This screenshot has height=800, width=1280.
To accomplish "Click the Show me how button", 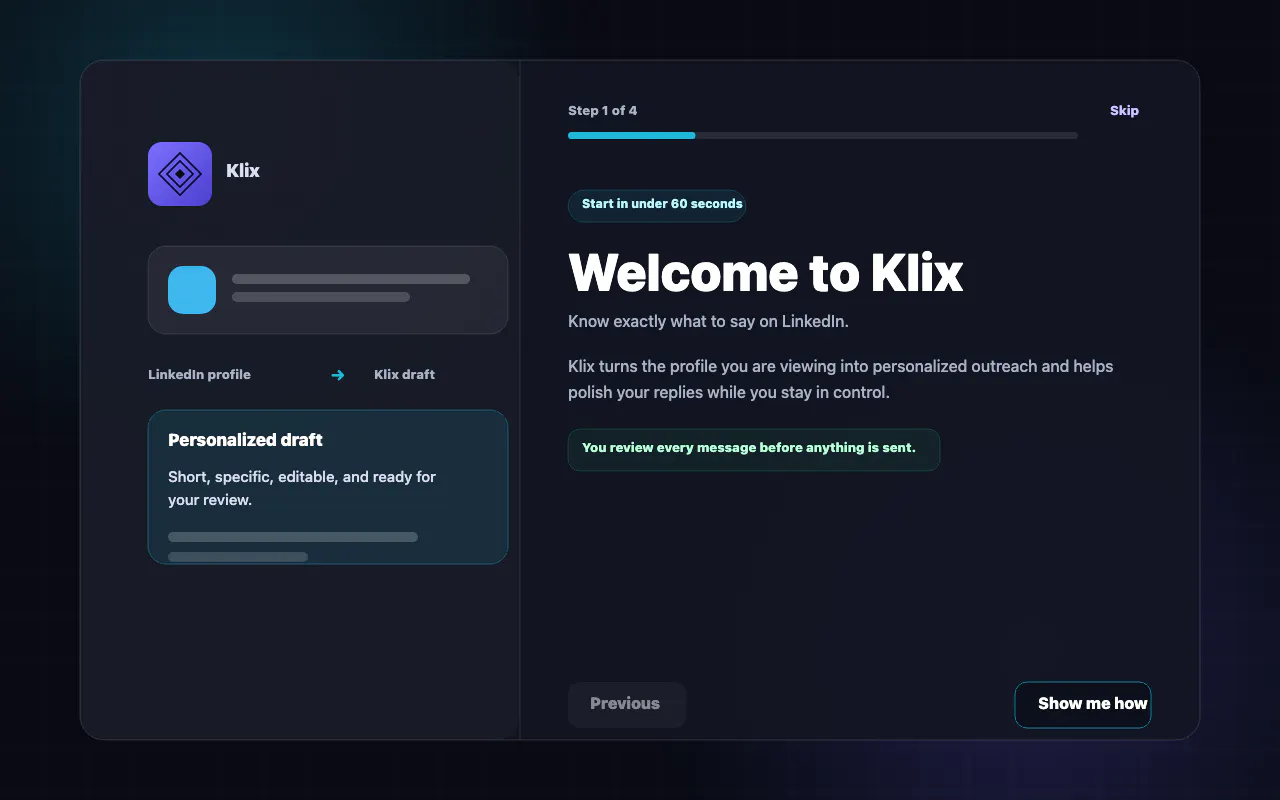I will pyautogui.click(x=1083, y=704).
